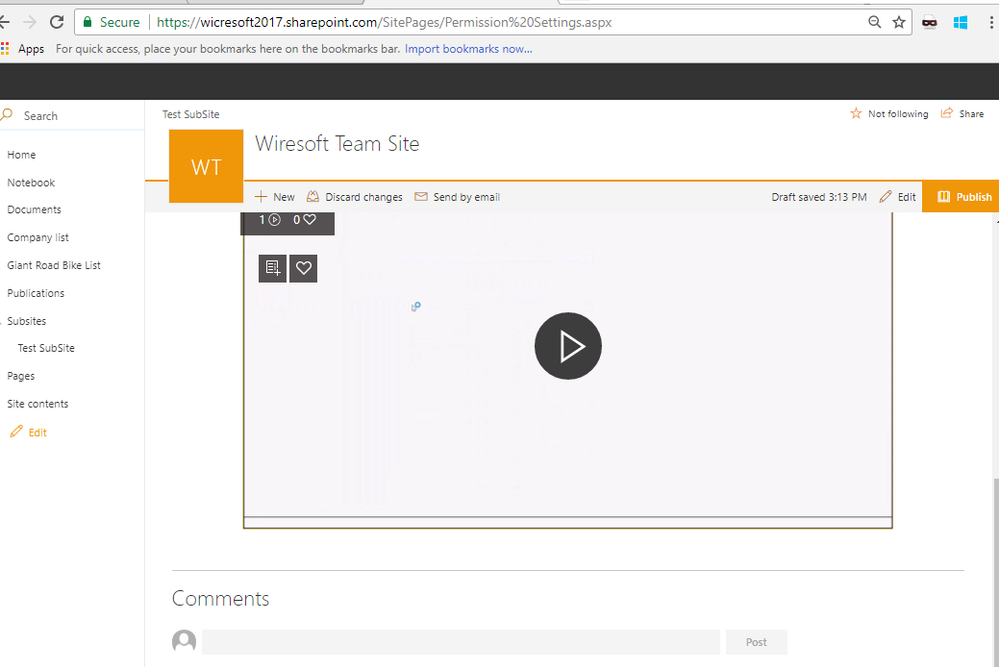Click the video view count indicator
Viewport: 999px width, 667px height.
pyautogui.click(x=270, y=220)
